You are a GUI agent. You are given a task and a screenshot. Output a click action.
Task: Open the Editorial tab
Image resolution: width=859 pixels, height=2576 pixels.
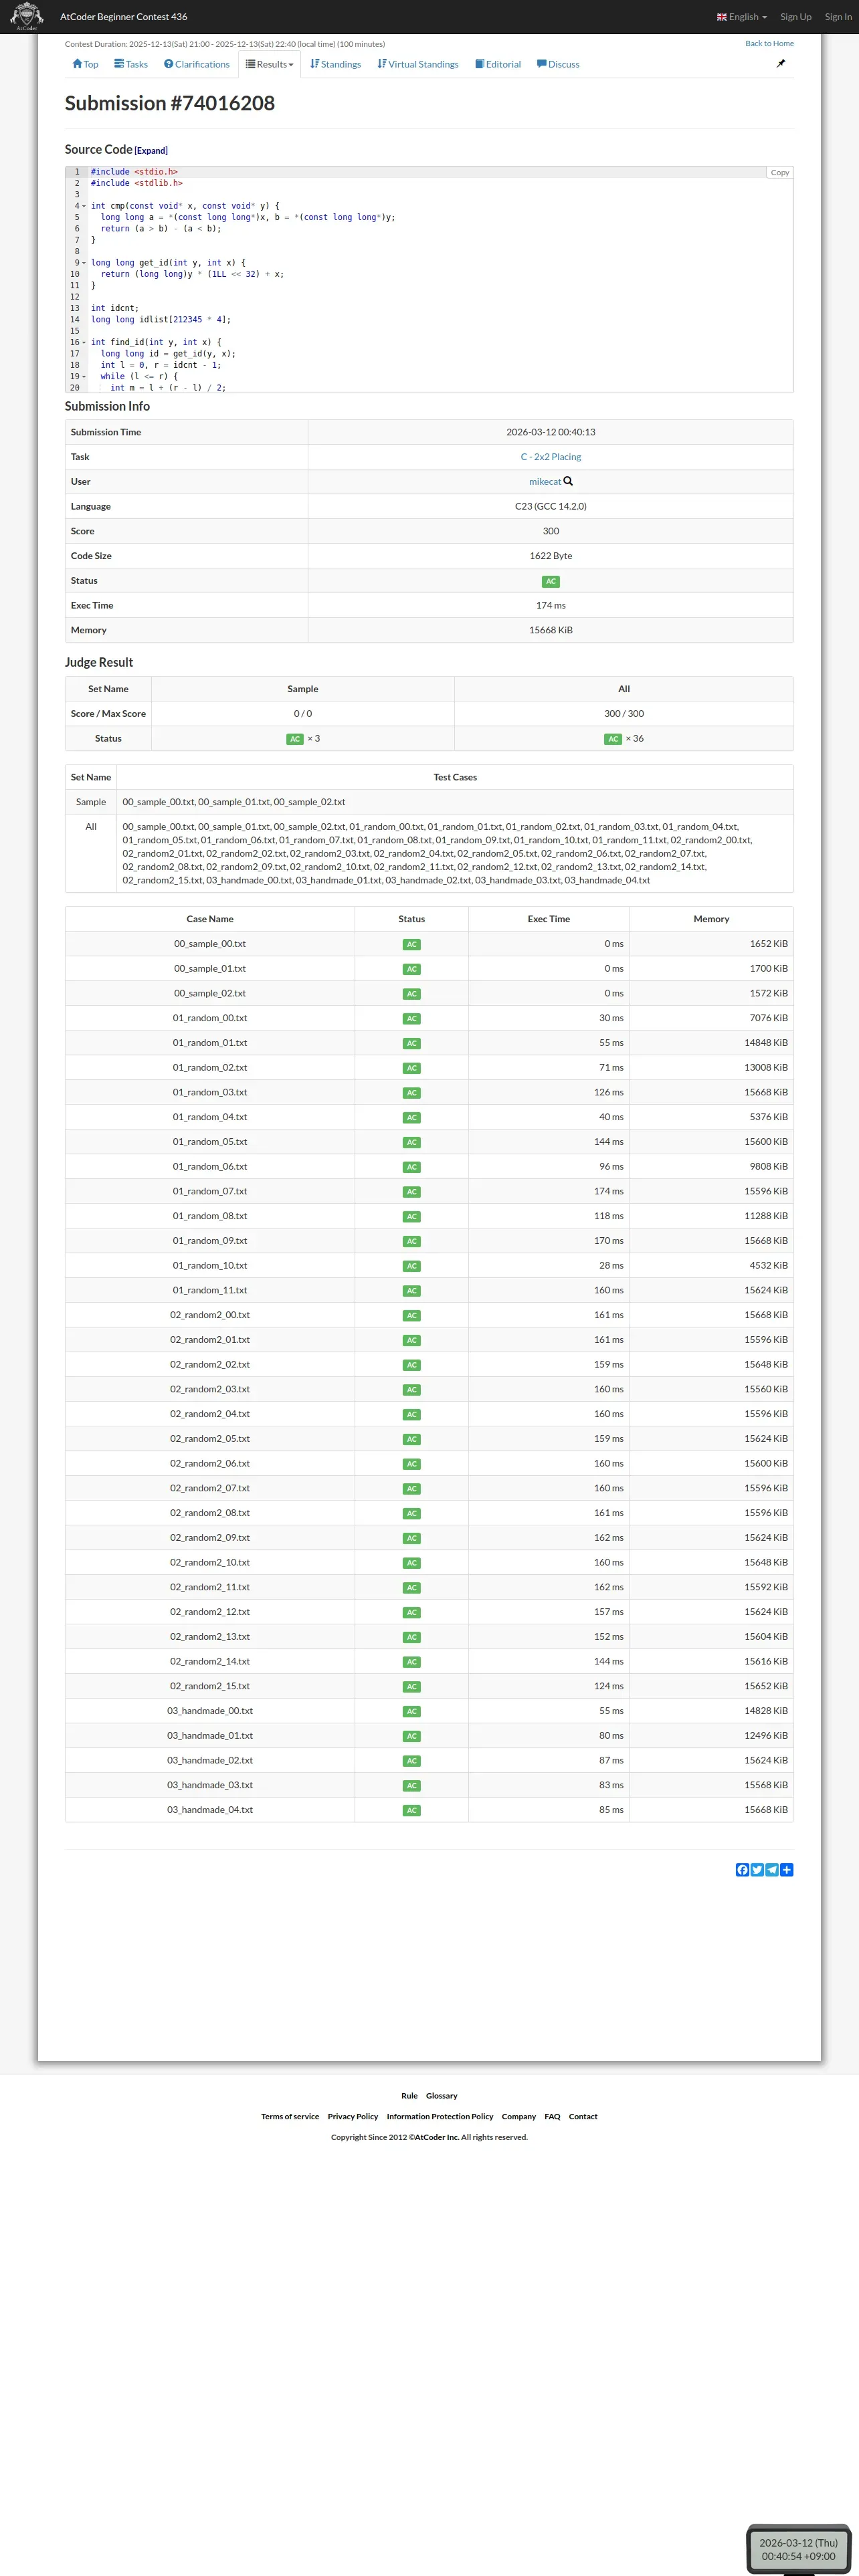[498, 64]
